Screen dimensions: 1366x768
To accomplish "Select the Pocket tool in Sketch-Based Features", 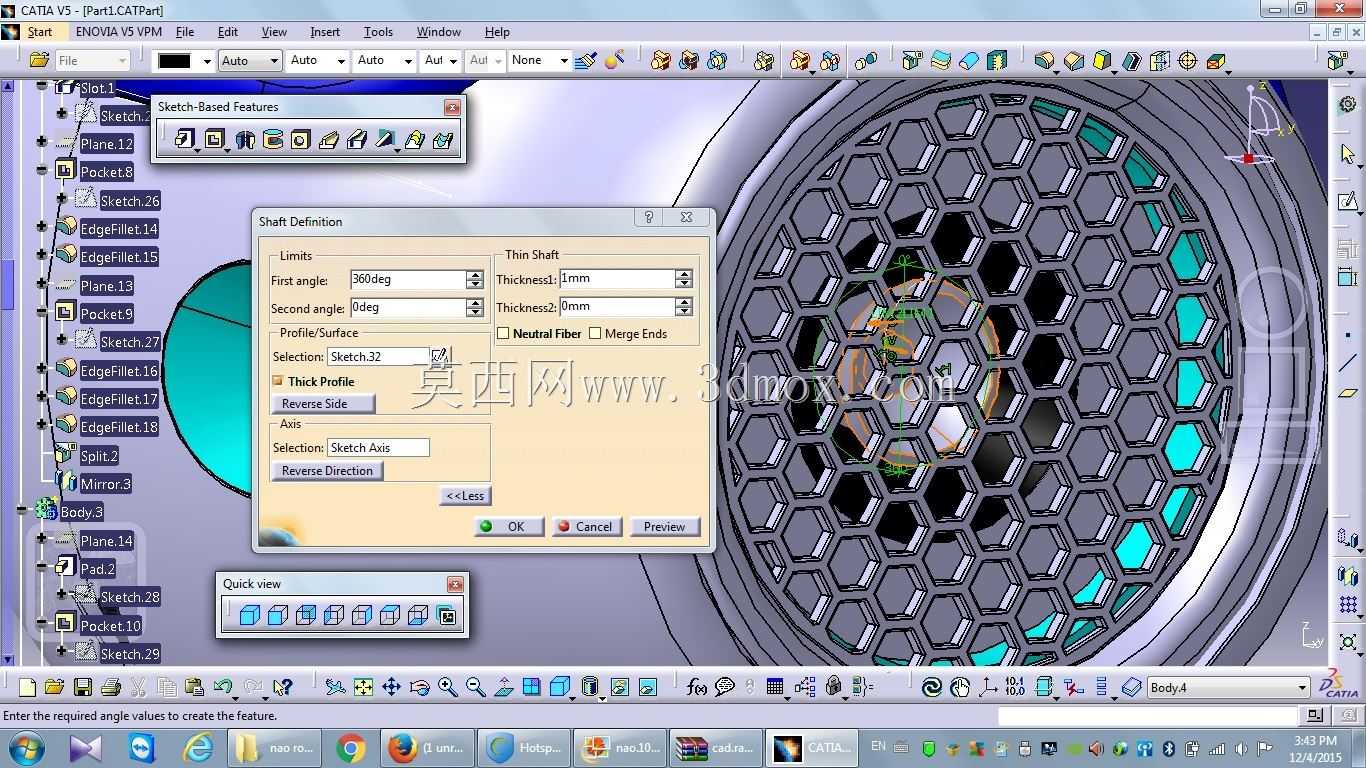I will (214, 140).
